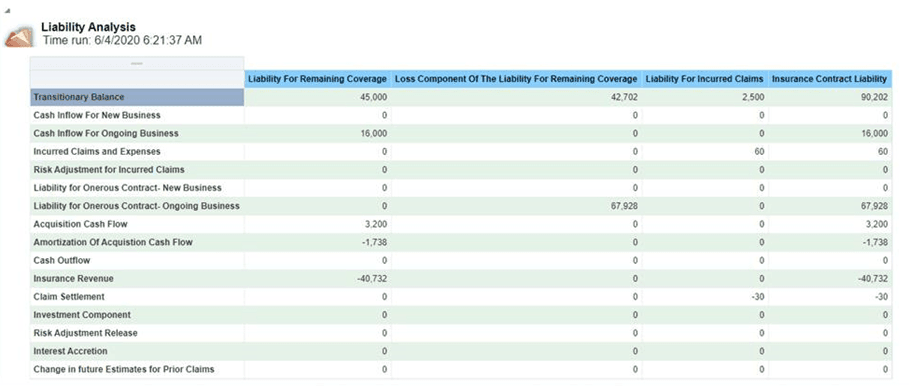Click the Claim Settlement row header
The width and height of the screenshot is (909, 386).
click(x=137, y=297)
